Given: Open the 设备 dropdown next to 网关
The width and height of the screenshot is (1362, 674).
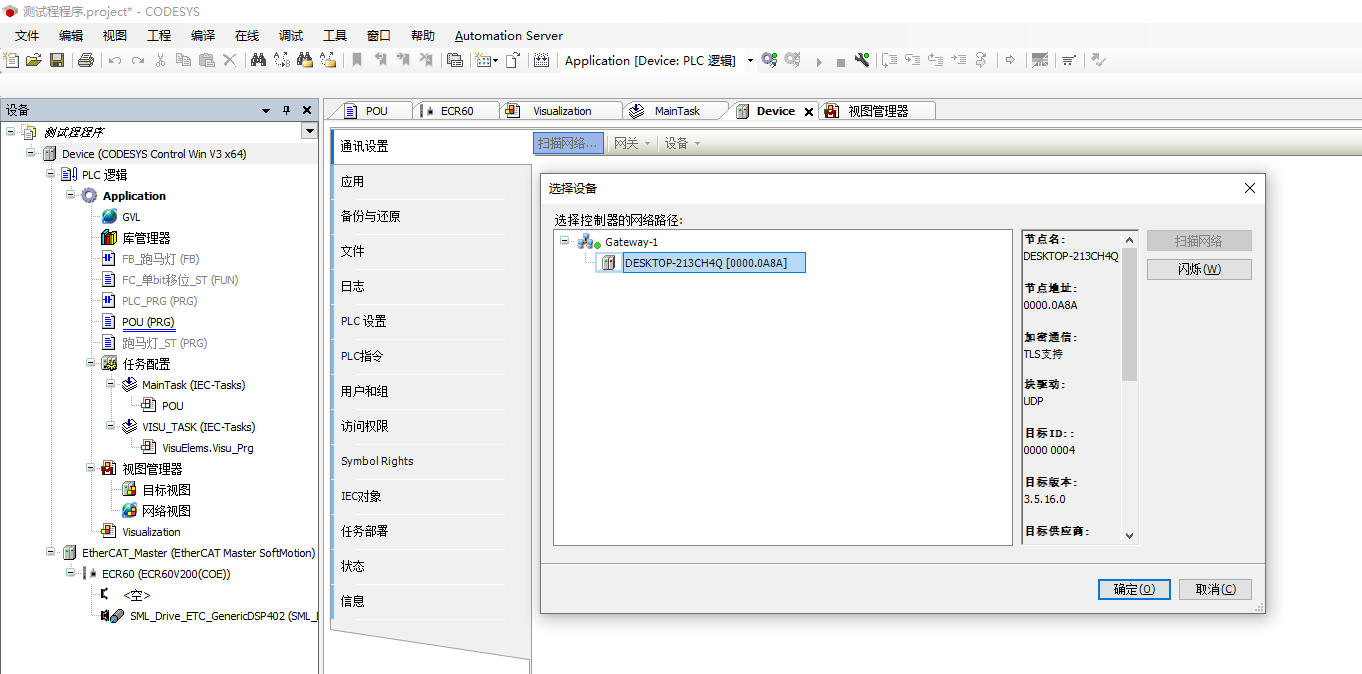Looking at the screenshot, I should [683, 144].
